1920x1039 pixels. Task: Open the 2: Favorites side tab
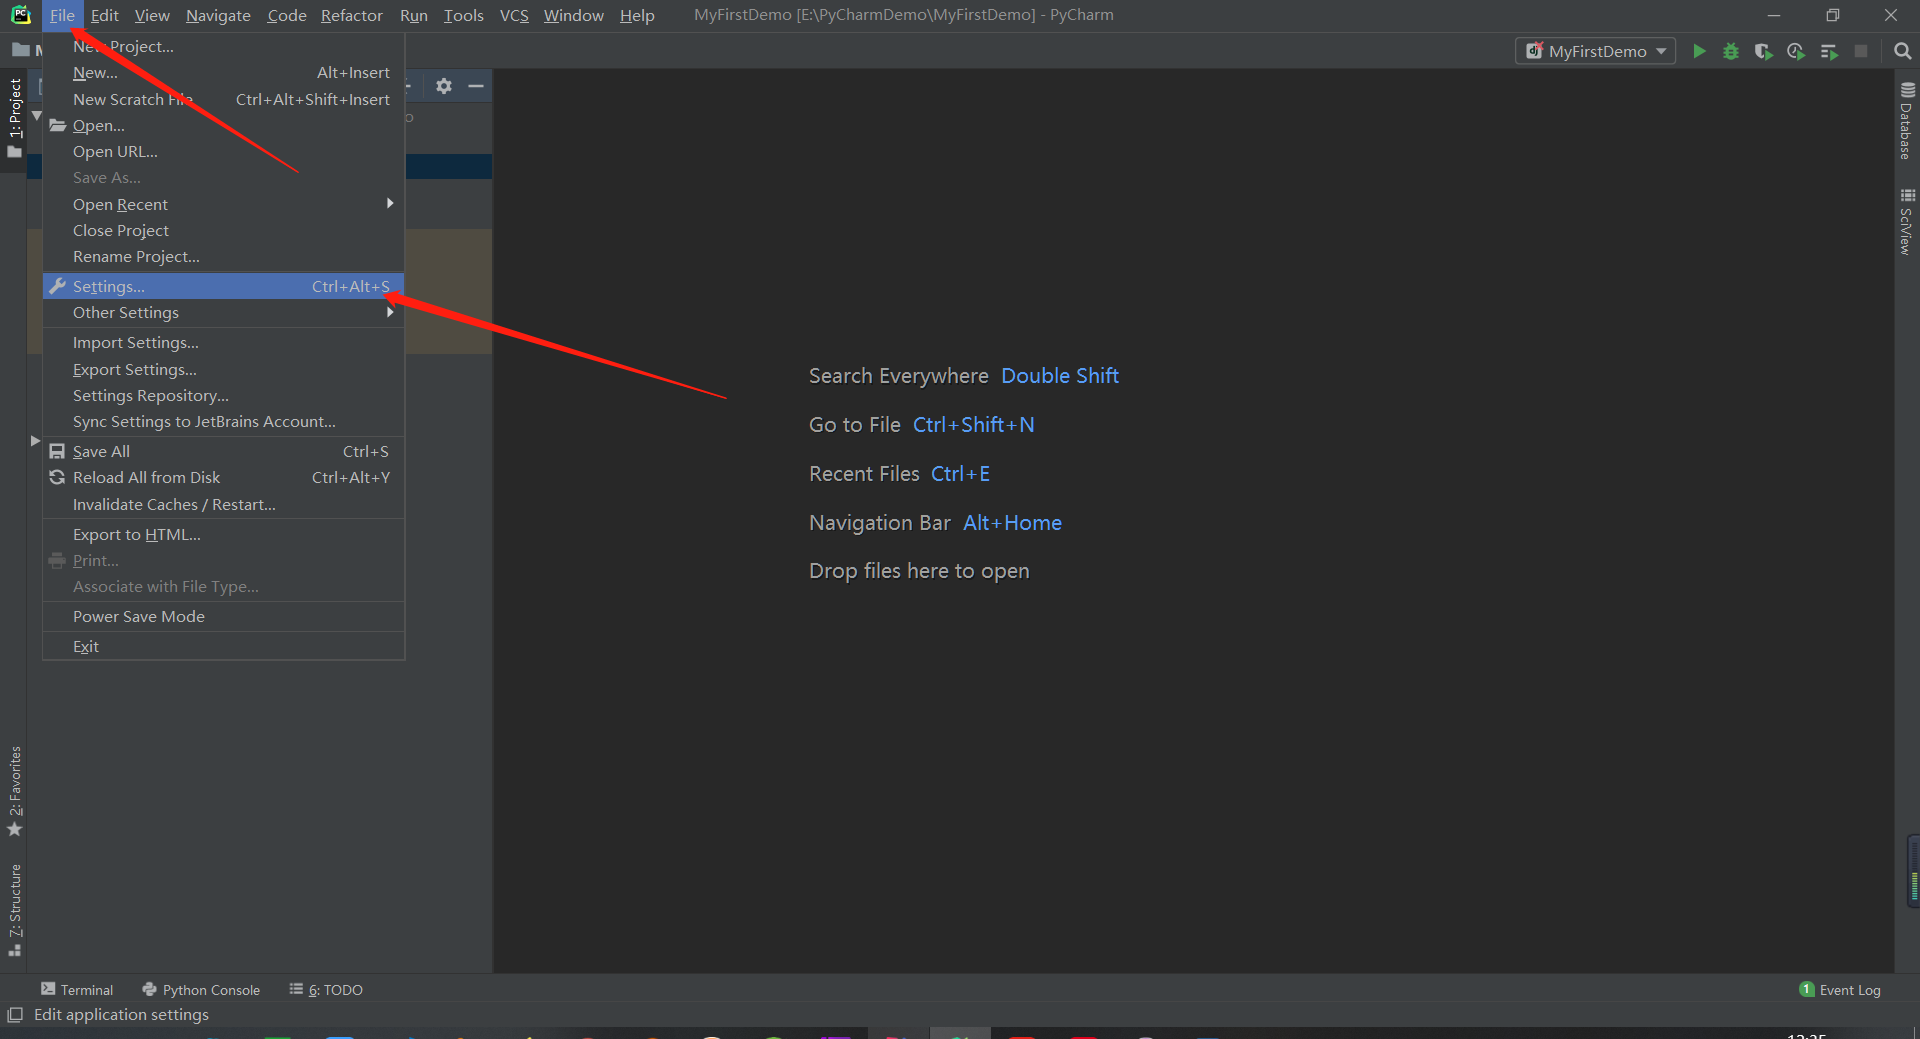14,792
